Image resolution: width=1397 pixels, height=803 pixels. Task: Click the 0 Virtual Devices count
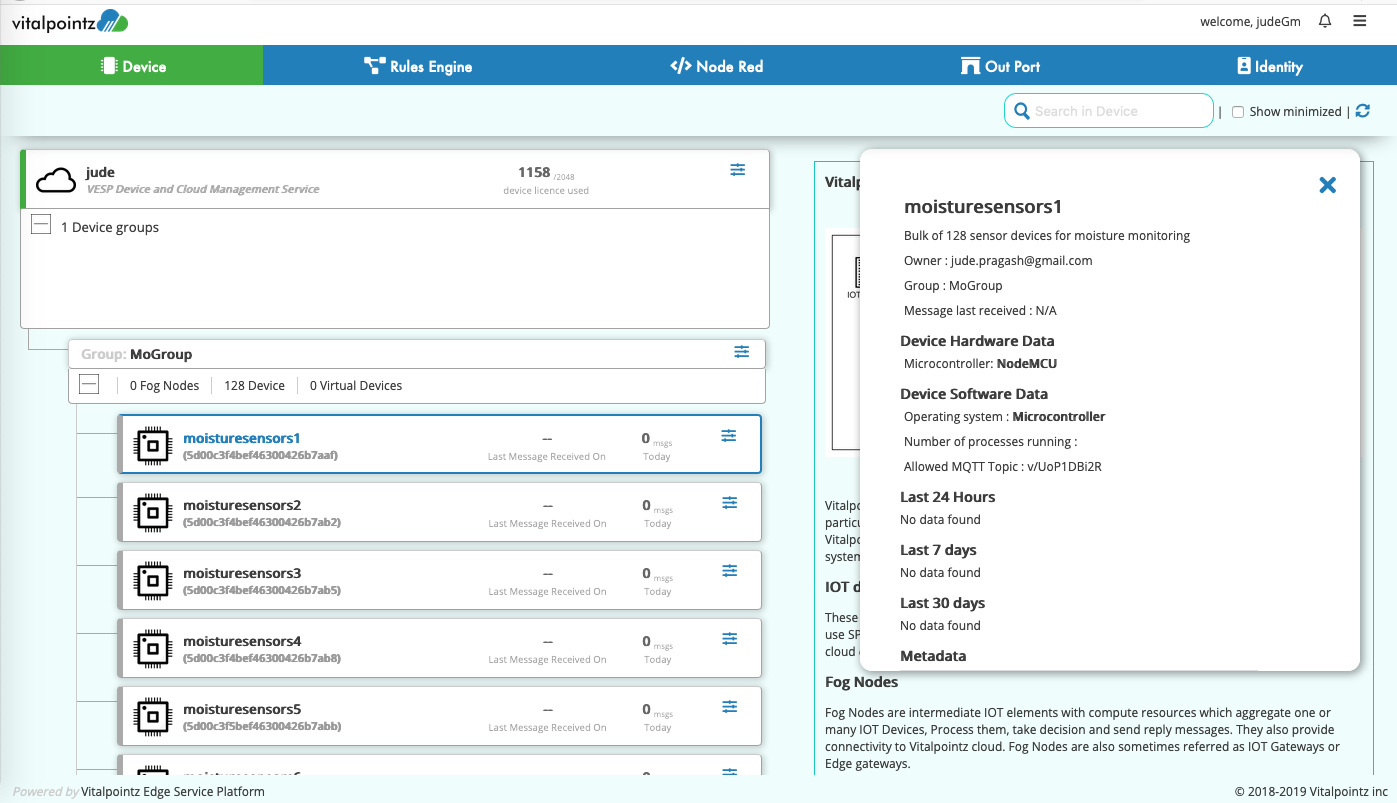click(356, 385)
